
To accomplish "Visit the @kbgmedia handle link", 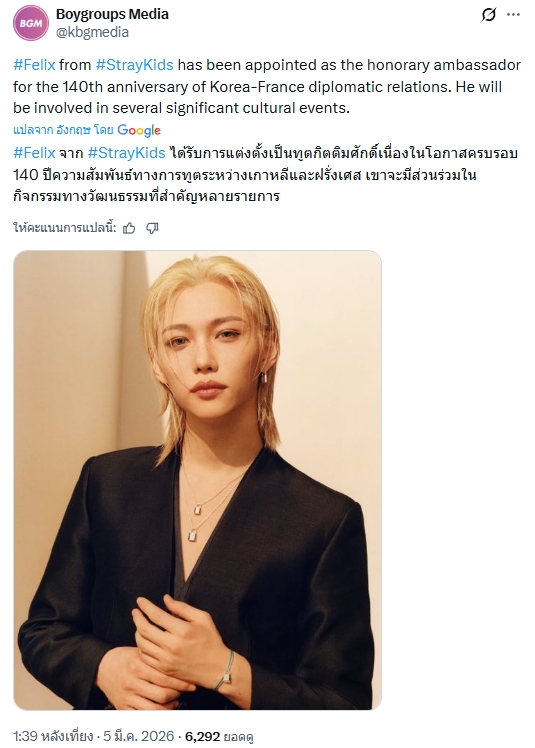I will coord(93,32).
